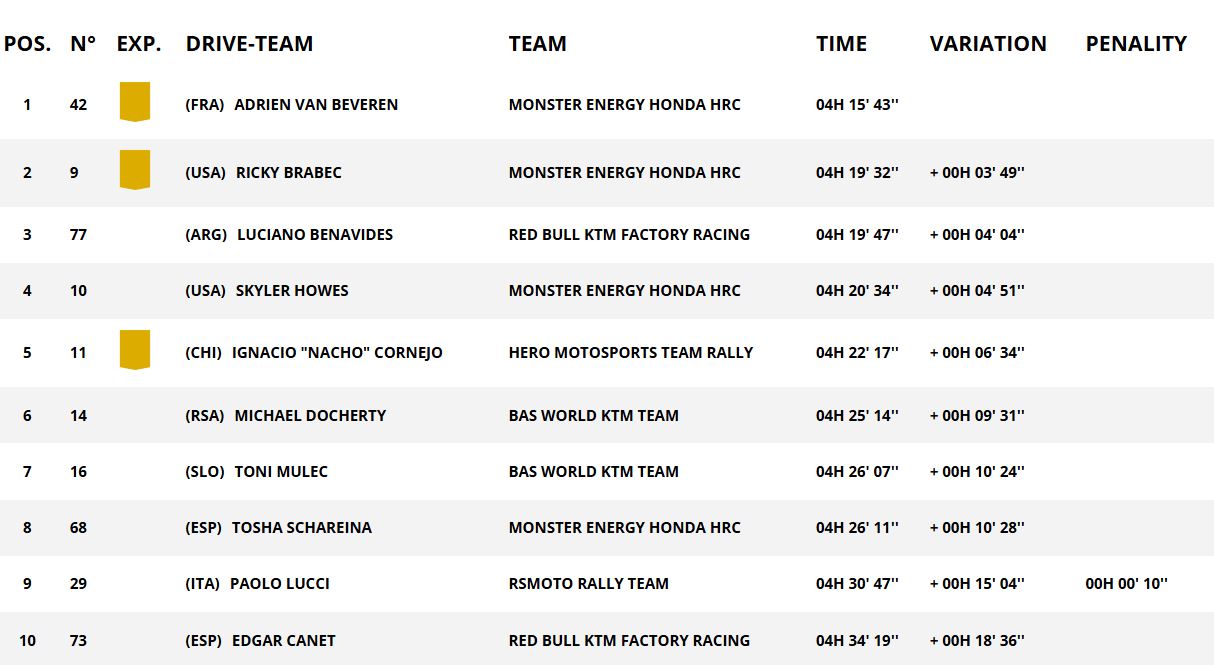This screenshot has height=665, width=1214.
Task: Click the RSMoto Rally Team name
Action: coord(589,584)
